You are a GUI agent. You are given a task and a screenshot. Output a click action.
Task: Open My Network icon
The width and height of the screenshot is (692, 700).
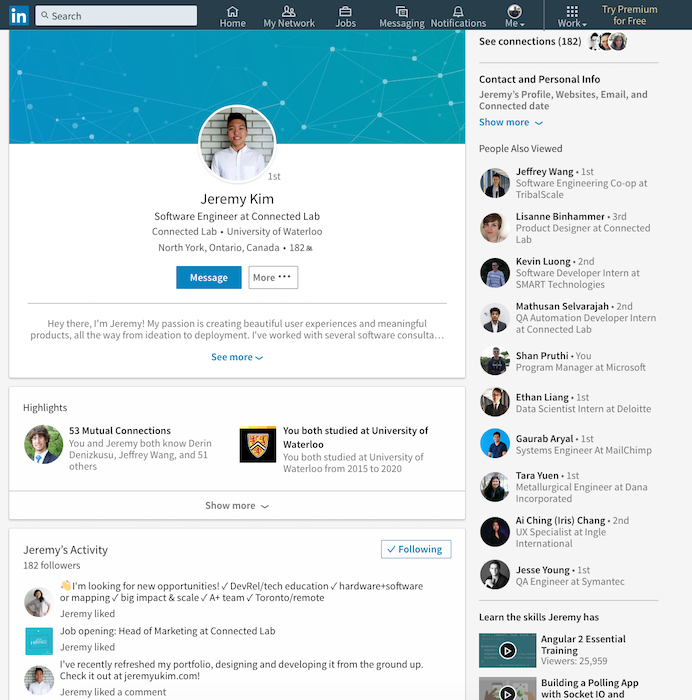pos(289,11)
